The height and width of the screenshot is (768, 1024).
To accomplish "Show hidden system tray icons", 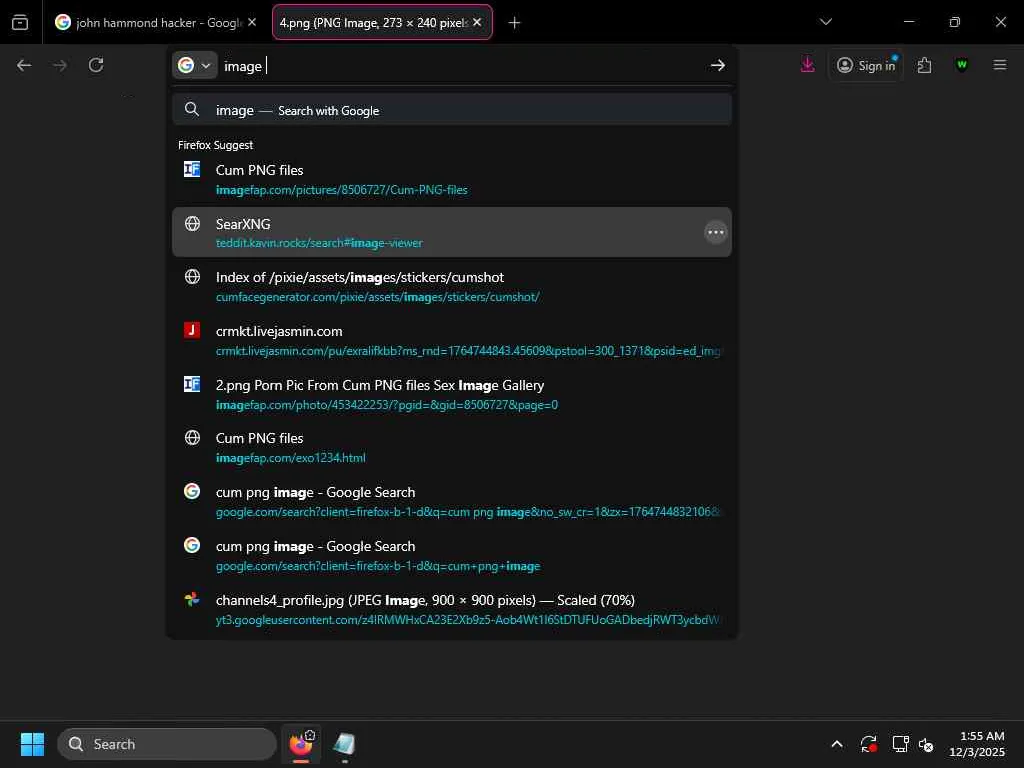I will point(837,744).
